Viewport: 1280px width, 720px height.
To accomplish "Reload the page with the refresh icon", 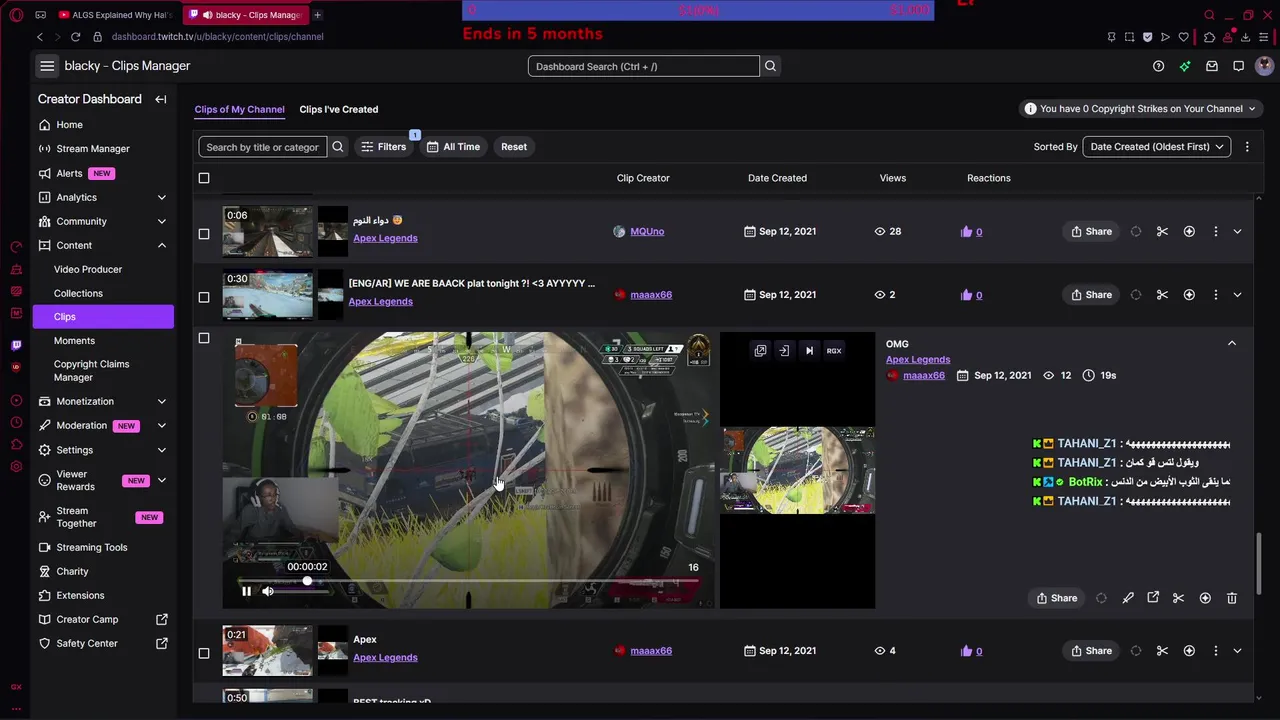I will point(75,37).
